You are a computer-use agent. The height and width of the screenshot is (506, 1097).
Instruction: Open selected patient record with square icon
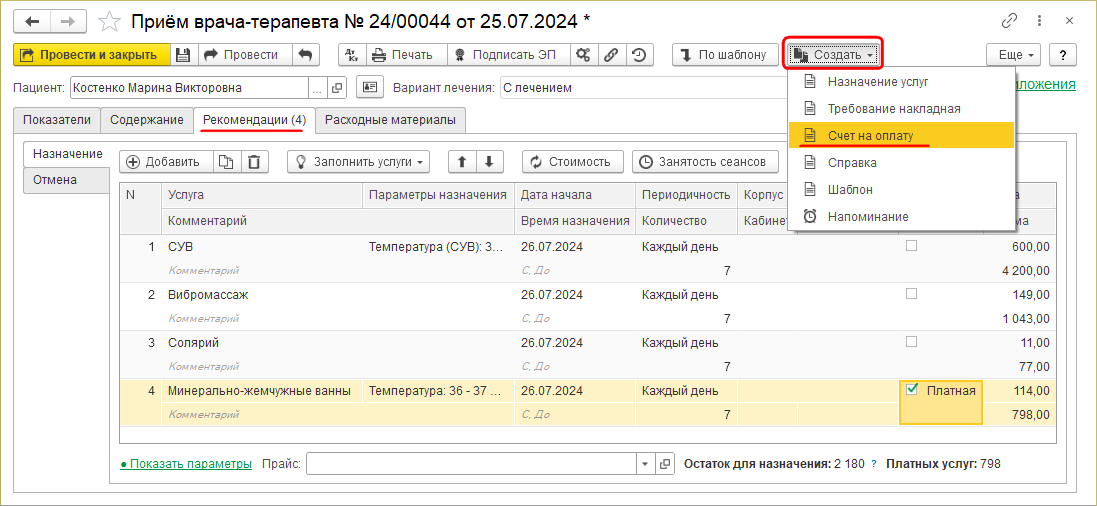(x=337, y=88)
